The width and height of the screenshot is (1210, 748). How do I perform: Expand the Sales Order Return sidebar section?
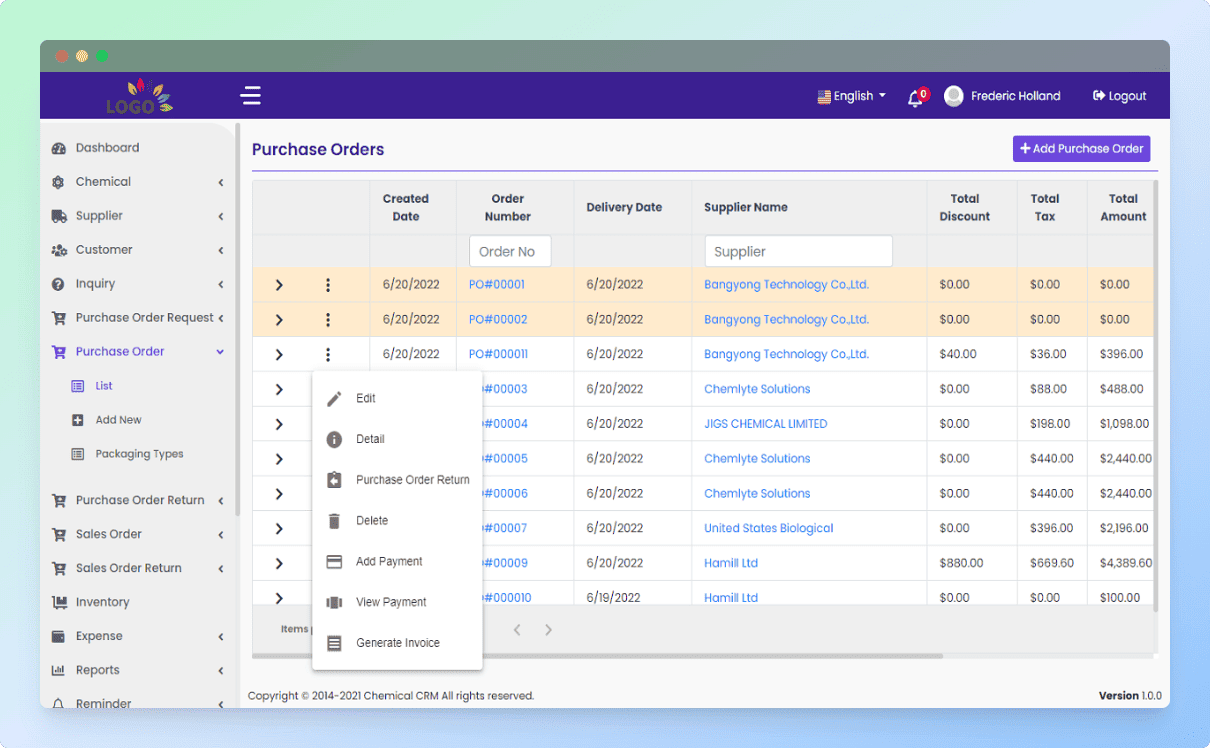tap(220, 568)
